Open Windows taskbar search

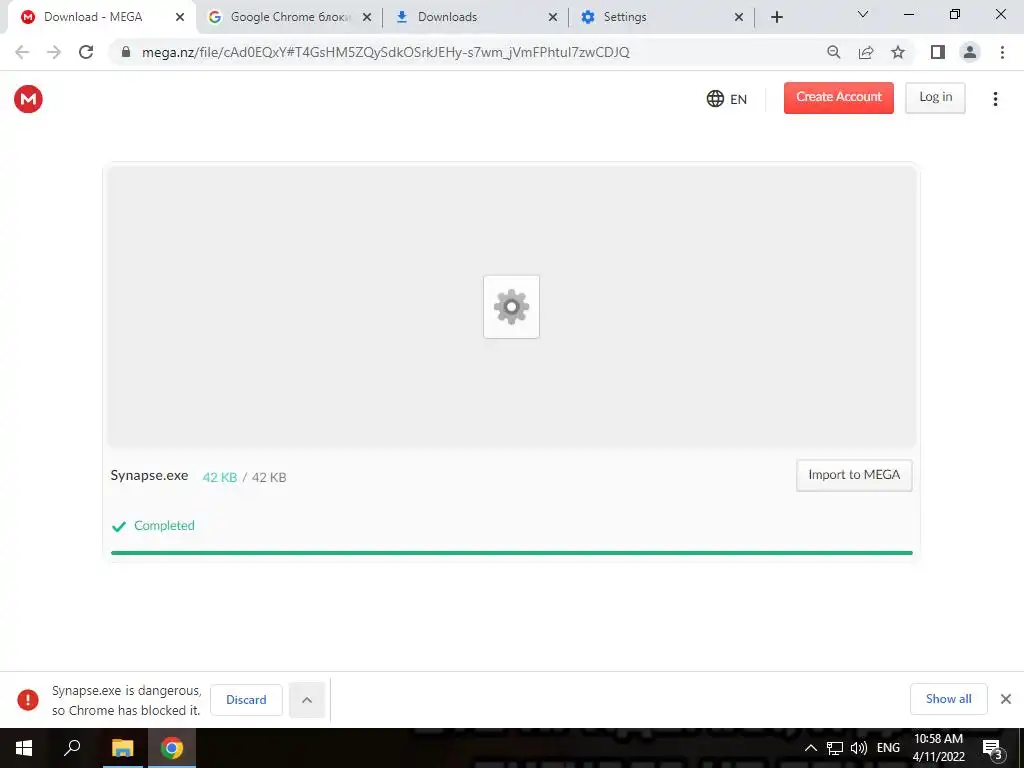coord(72,748)
